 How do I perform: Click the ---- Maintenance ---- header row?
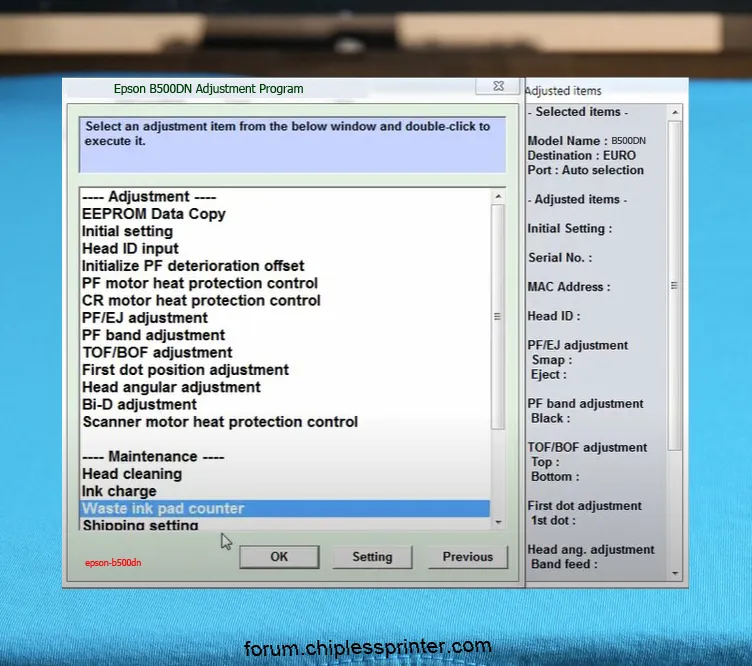click(x=285, y=456)
